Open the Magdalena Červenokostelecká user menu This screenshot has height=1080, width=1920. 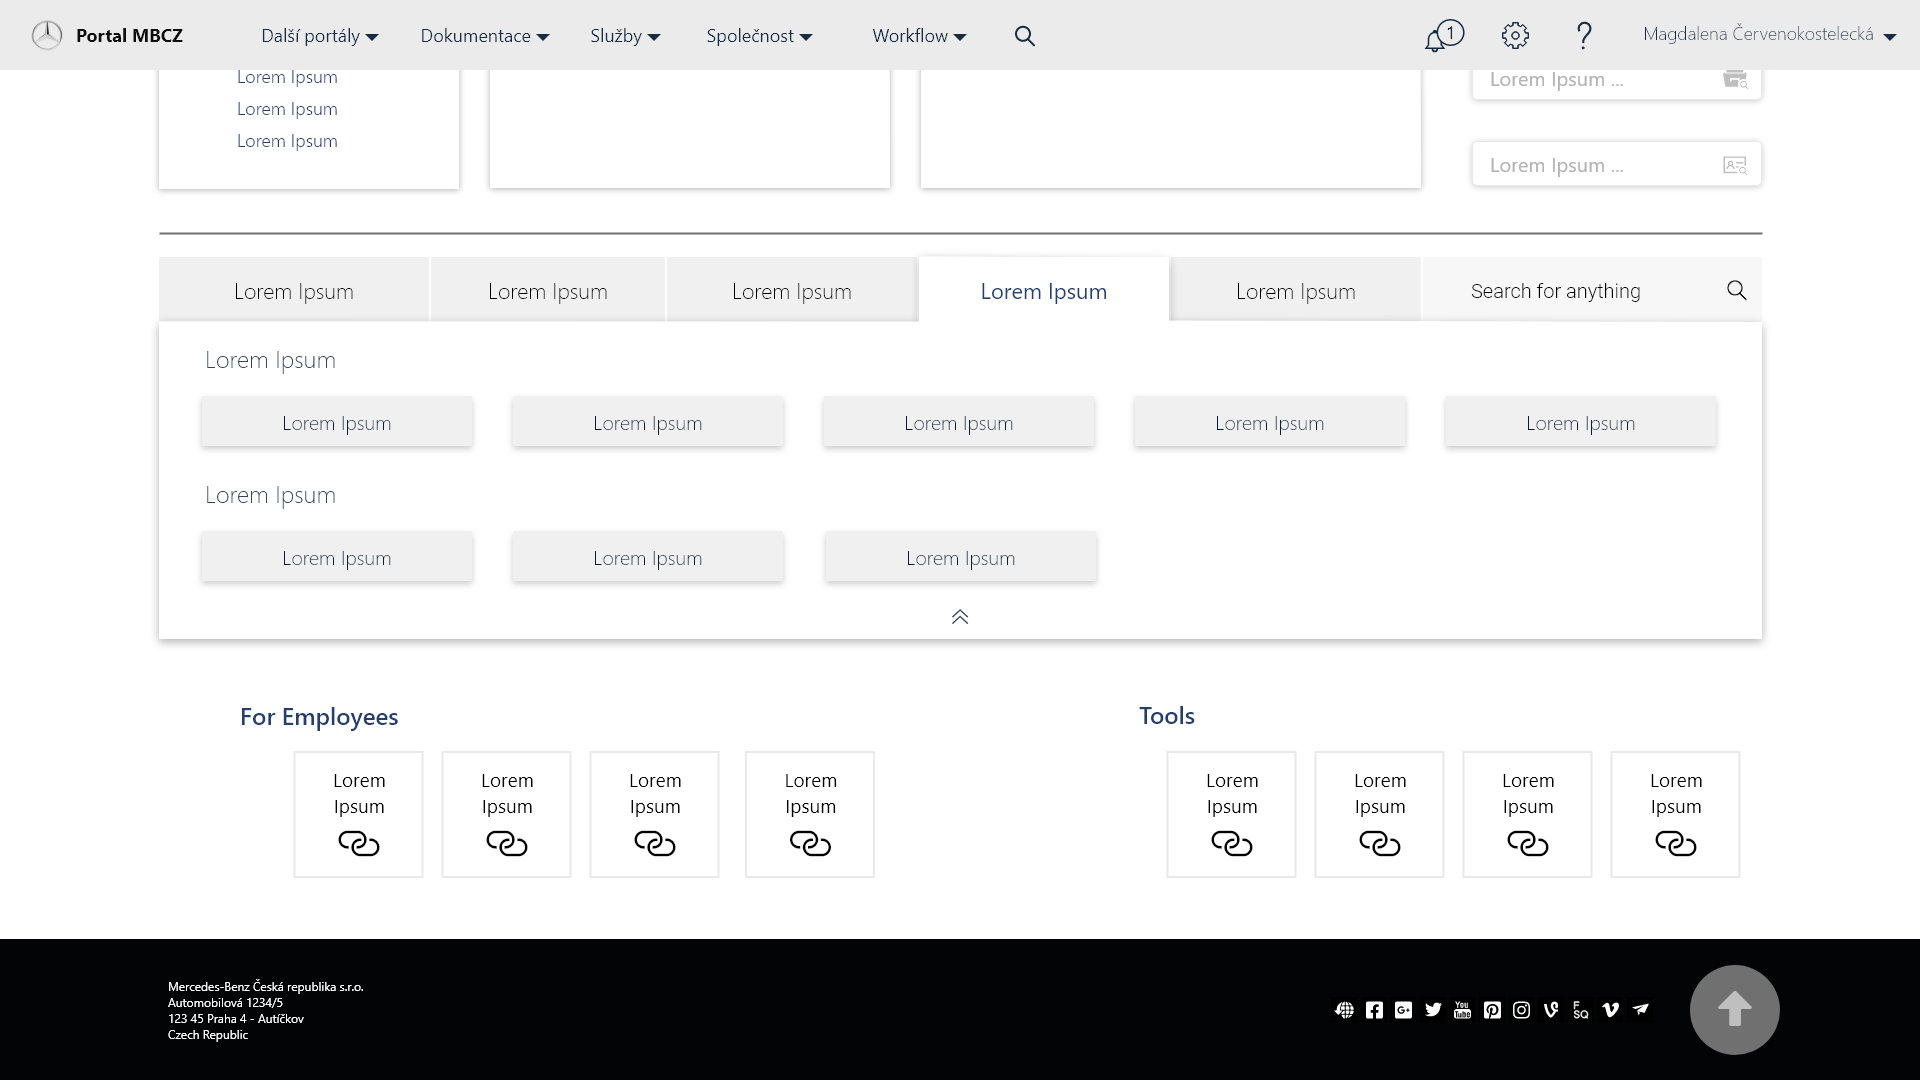click(1768, 35)
